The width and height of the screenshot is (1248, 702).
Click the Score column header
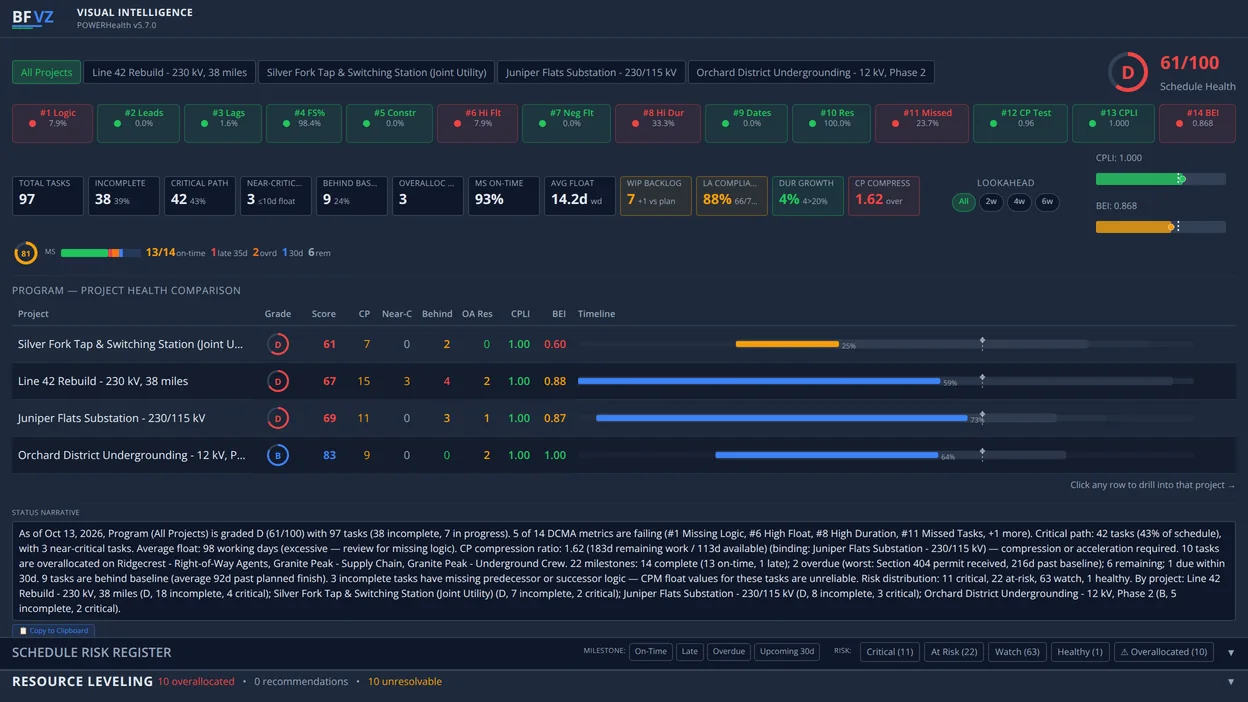point(323,314)
